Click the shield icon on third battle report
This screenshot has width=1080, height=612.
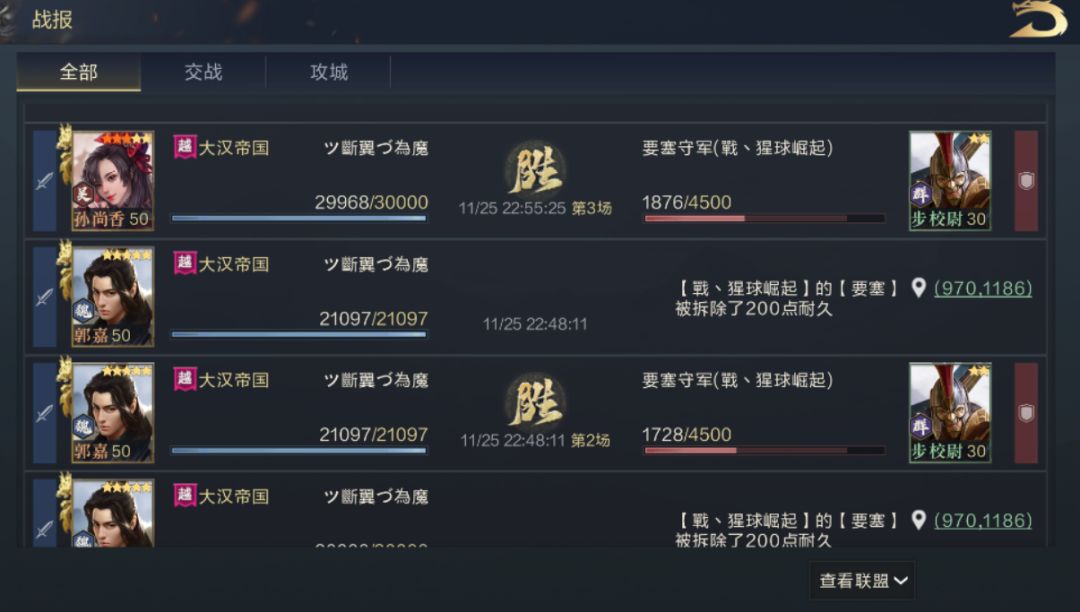(1026, 413)
